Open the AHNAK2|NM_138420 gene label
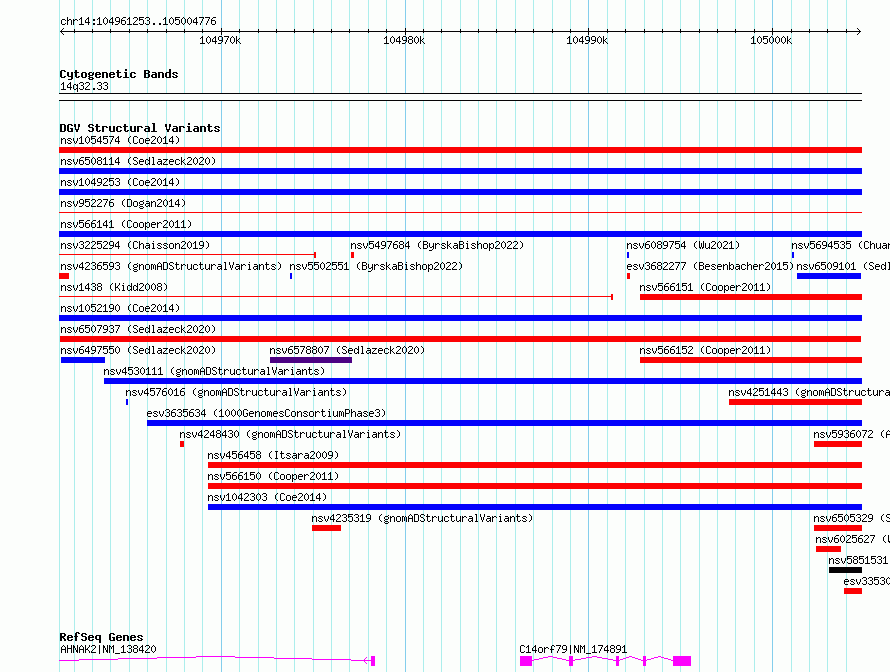This screenshot has width=890, height=672. (x=108, y=649)
